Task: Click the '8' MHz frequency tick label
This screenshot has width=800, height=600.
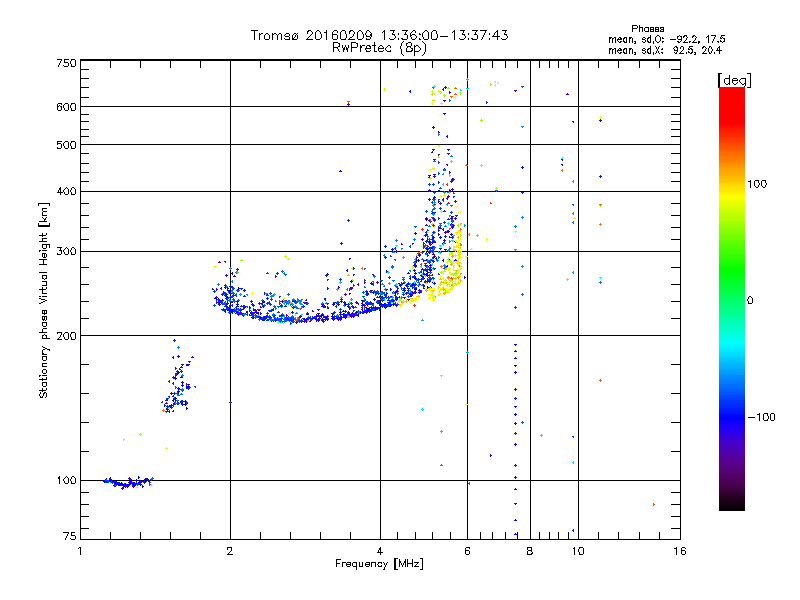Action: (x=530, y=551)
